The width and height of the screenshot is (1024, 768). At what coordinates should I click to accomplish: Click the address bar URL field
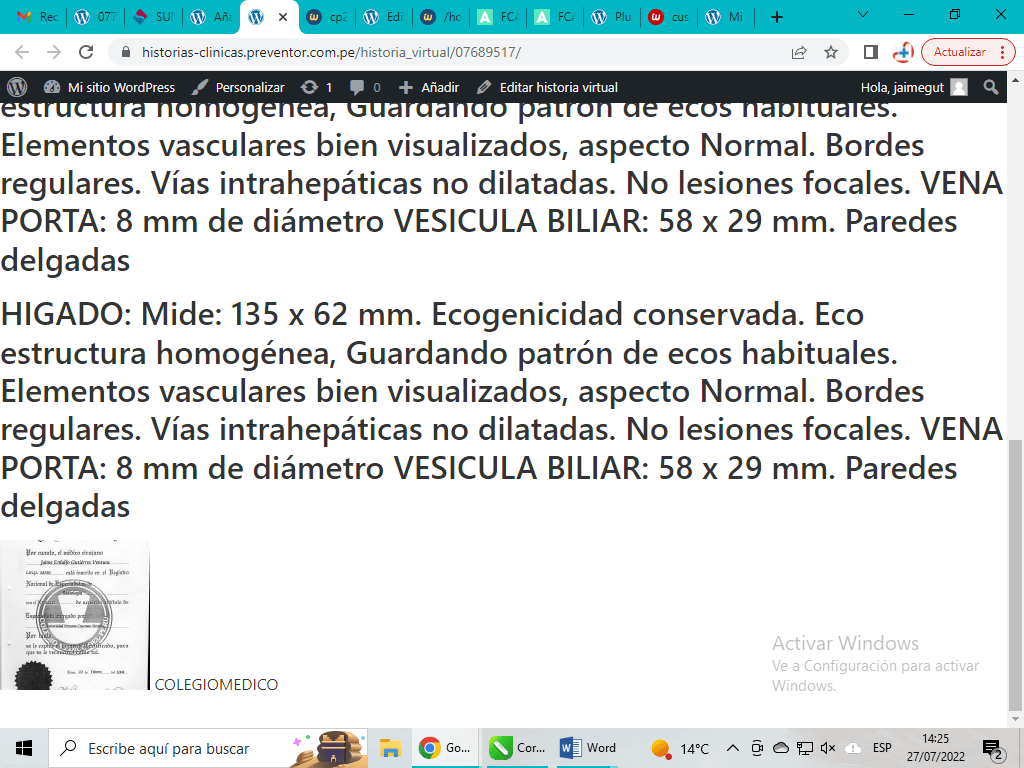tap(451, 52)
